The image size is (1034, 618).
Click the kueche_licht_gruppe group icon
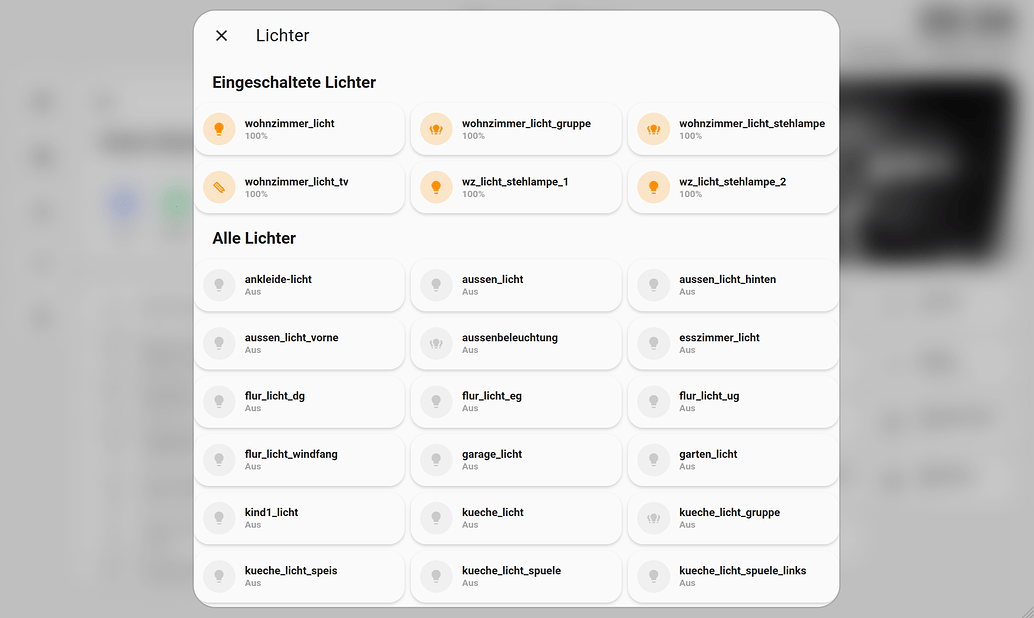[x=653, y=518]
